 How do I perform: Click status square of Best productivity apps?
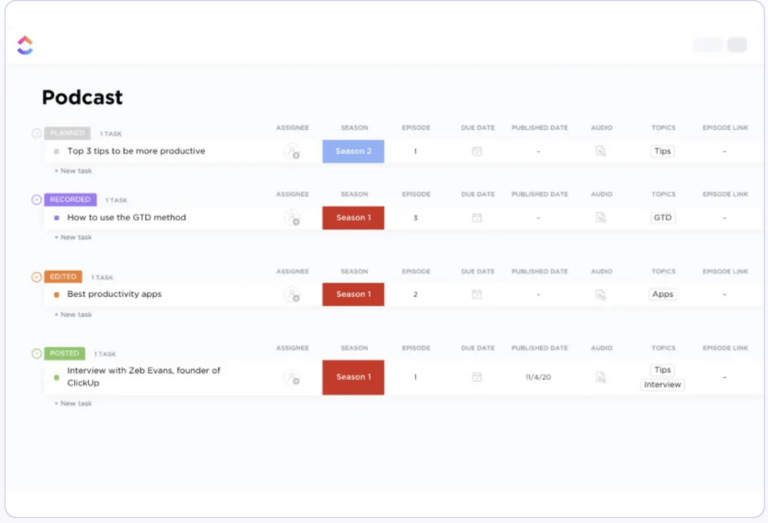coord(56,294)
